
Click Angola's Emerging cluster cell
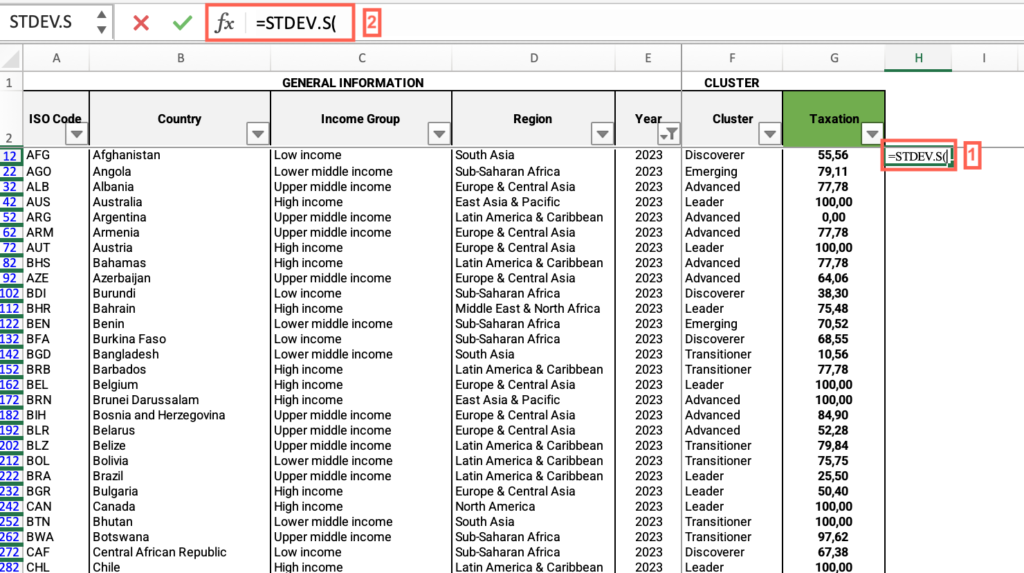pos(732,171)
